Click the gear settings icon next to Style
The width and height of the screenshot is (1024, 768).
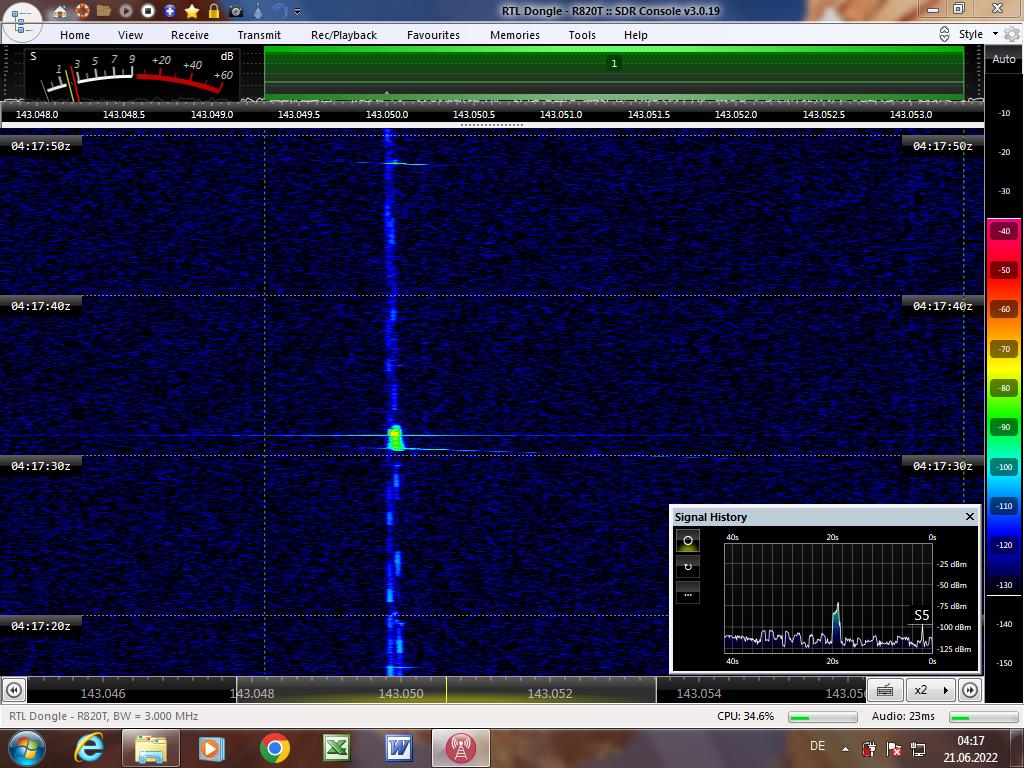[1012, 34]
